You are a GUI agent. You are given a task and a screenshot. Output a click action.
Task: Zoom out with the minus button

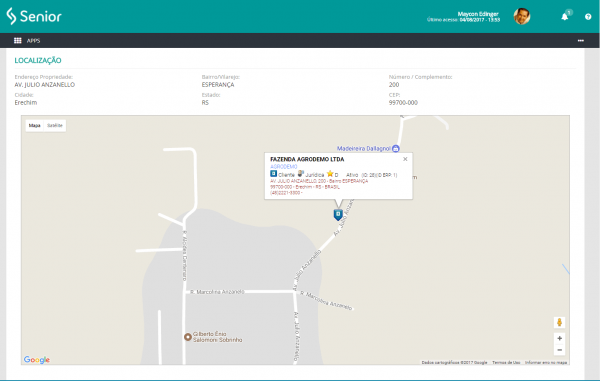pyautogui.click(x=559, y=350)
